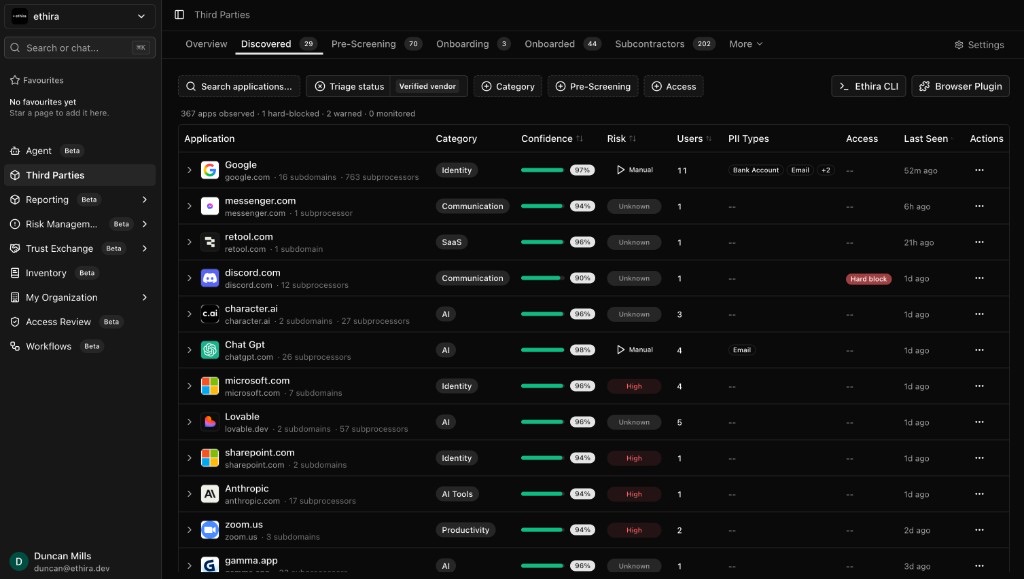Open actions menu for retool.com row
Viewport: 1024px width, 579px height.
coord(979,242)
